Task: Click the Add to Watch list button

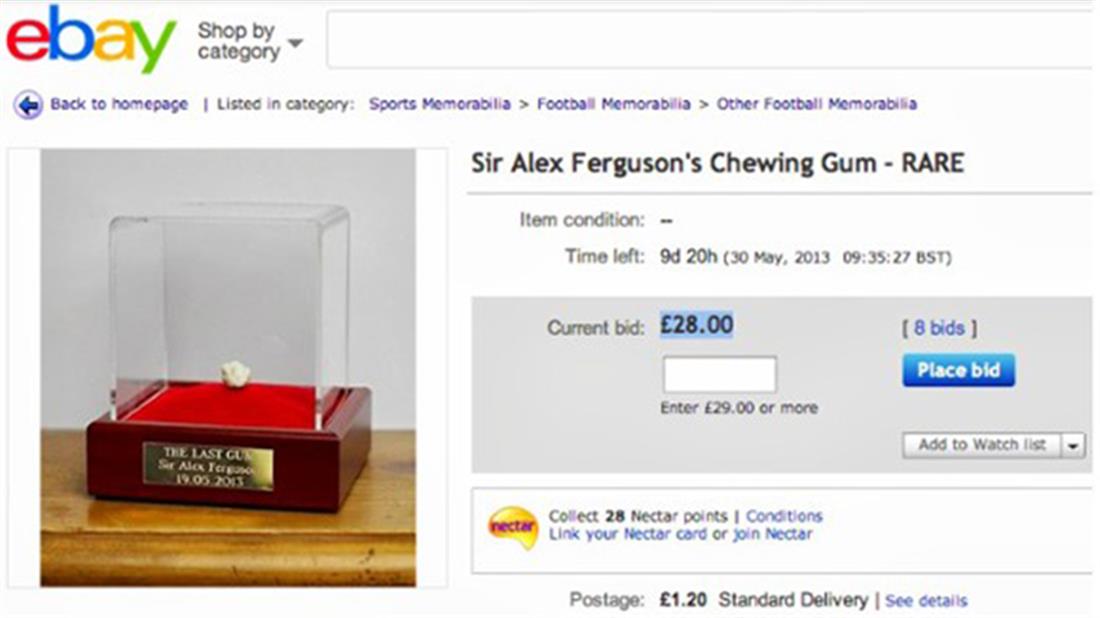Action: [981, 445]
